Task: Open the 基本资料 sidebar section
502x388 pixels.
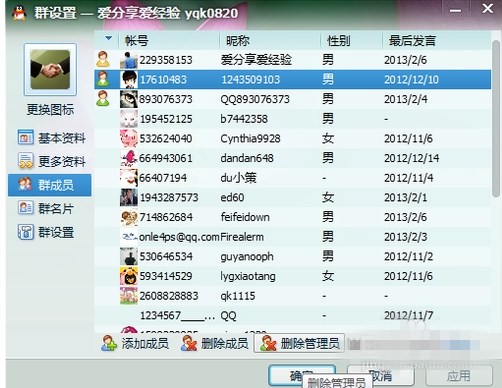Action: [x=52, y=138]
